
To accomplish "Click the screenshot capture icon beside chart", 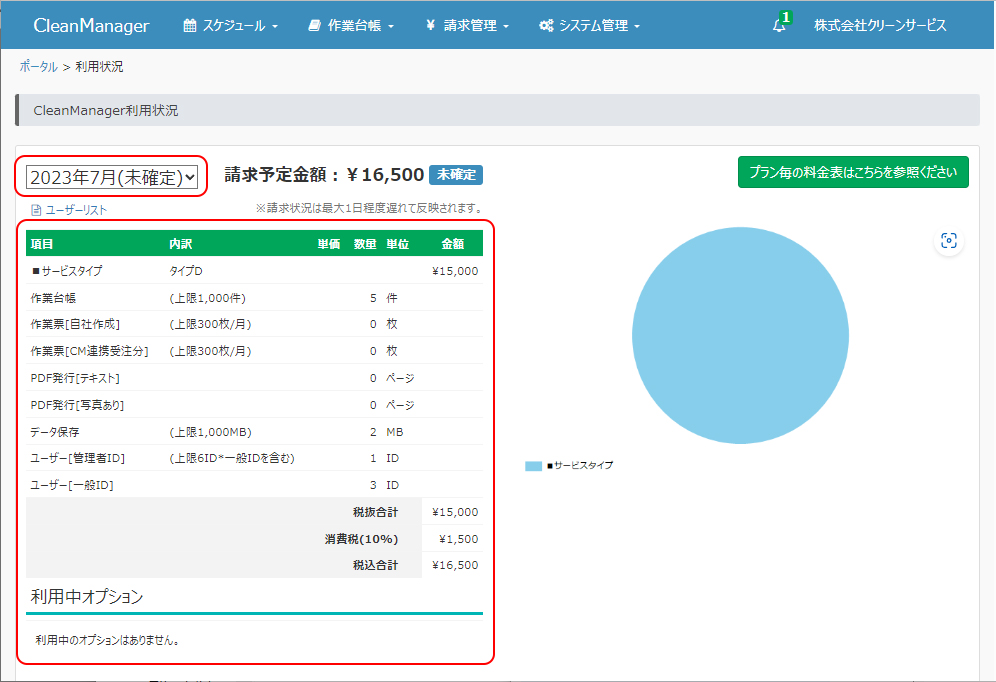I will pos(949,240).
